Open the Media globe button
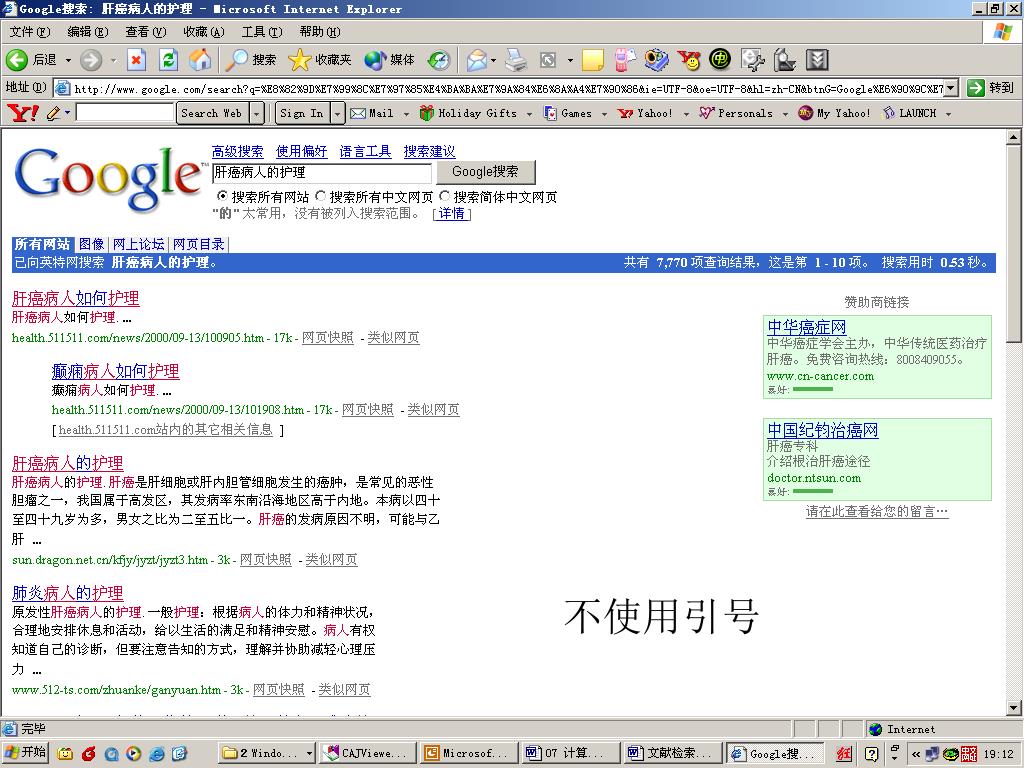Image resolution: width=1024 pixels, height=768 pixels. 389,60
